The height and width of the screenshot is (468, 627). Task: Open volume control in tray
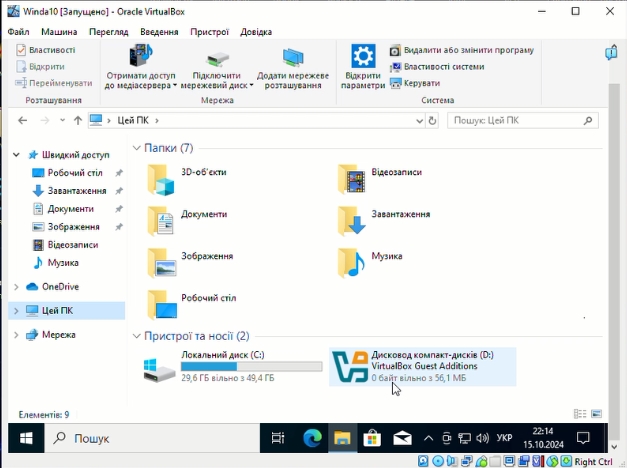pos(483,438)
